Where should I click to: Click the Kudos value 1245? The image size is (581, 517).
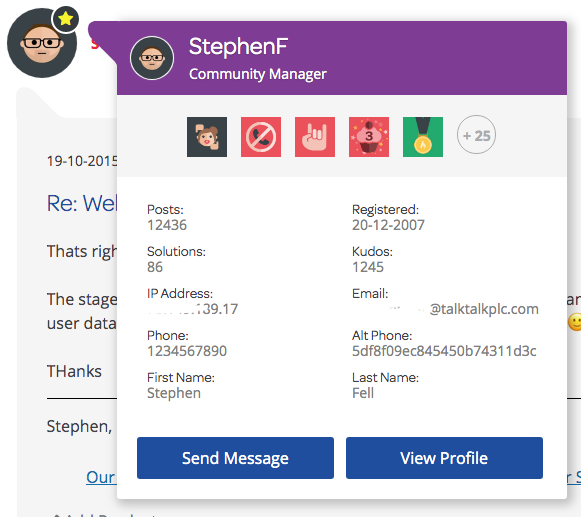(368, 267)
